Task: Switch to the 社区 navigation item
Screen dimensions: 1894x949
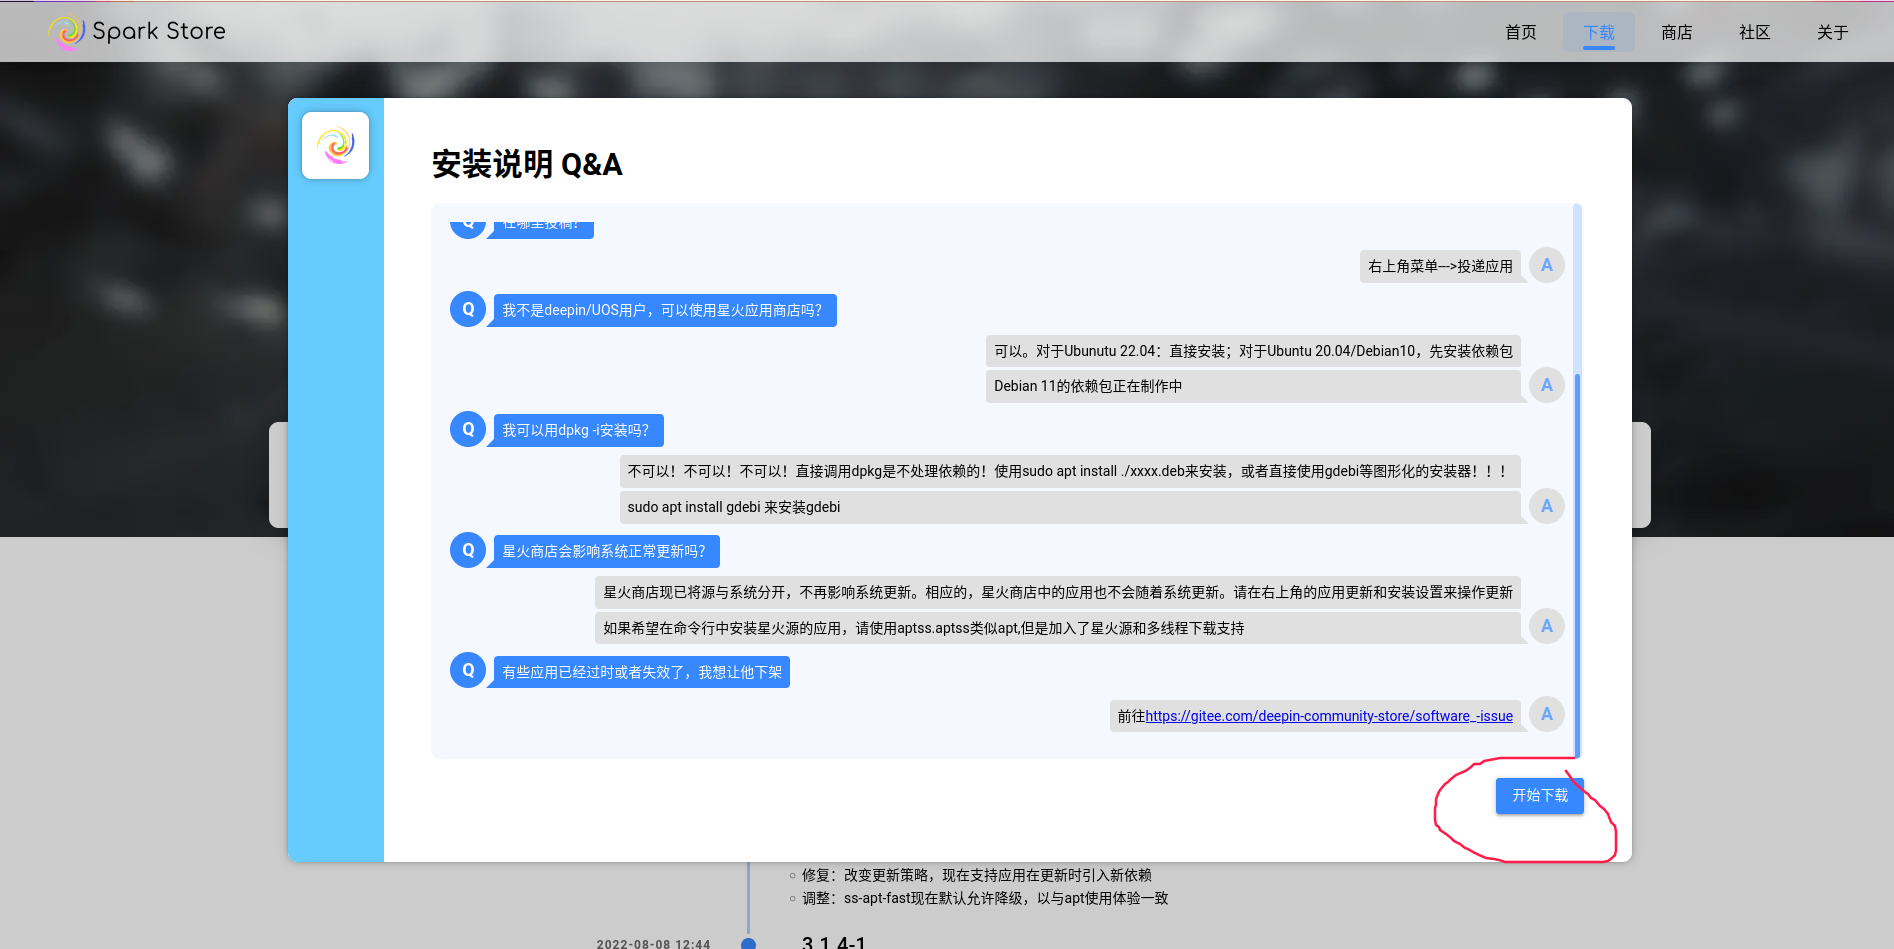Action: pyautogui.click(x=1753, y=32)
